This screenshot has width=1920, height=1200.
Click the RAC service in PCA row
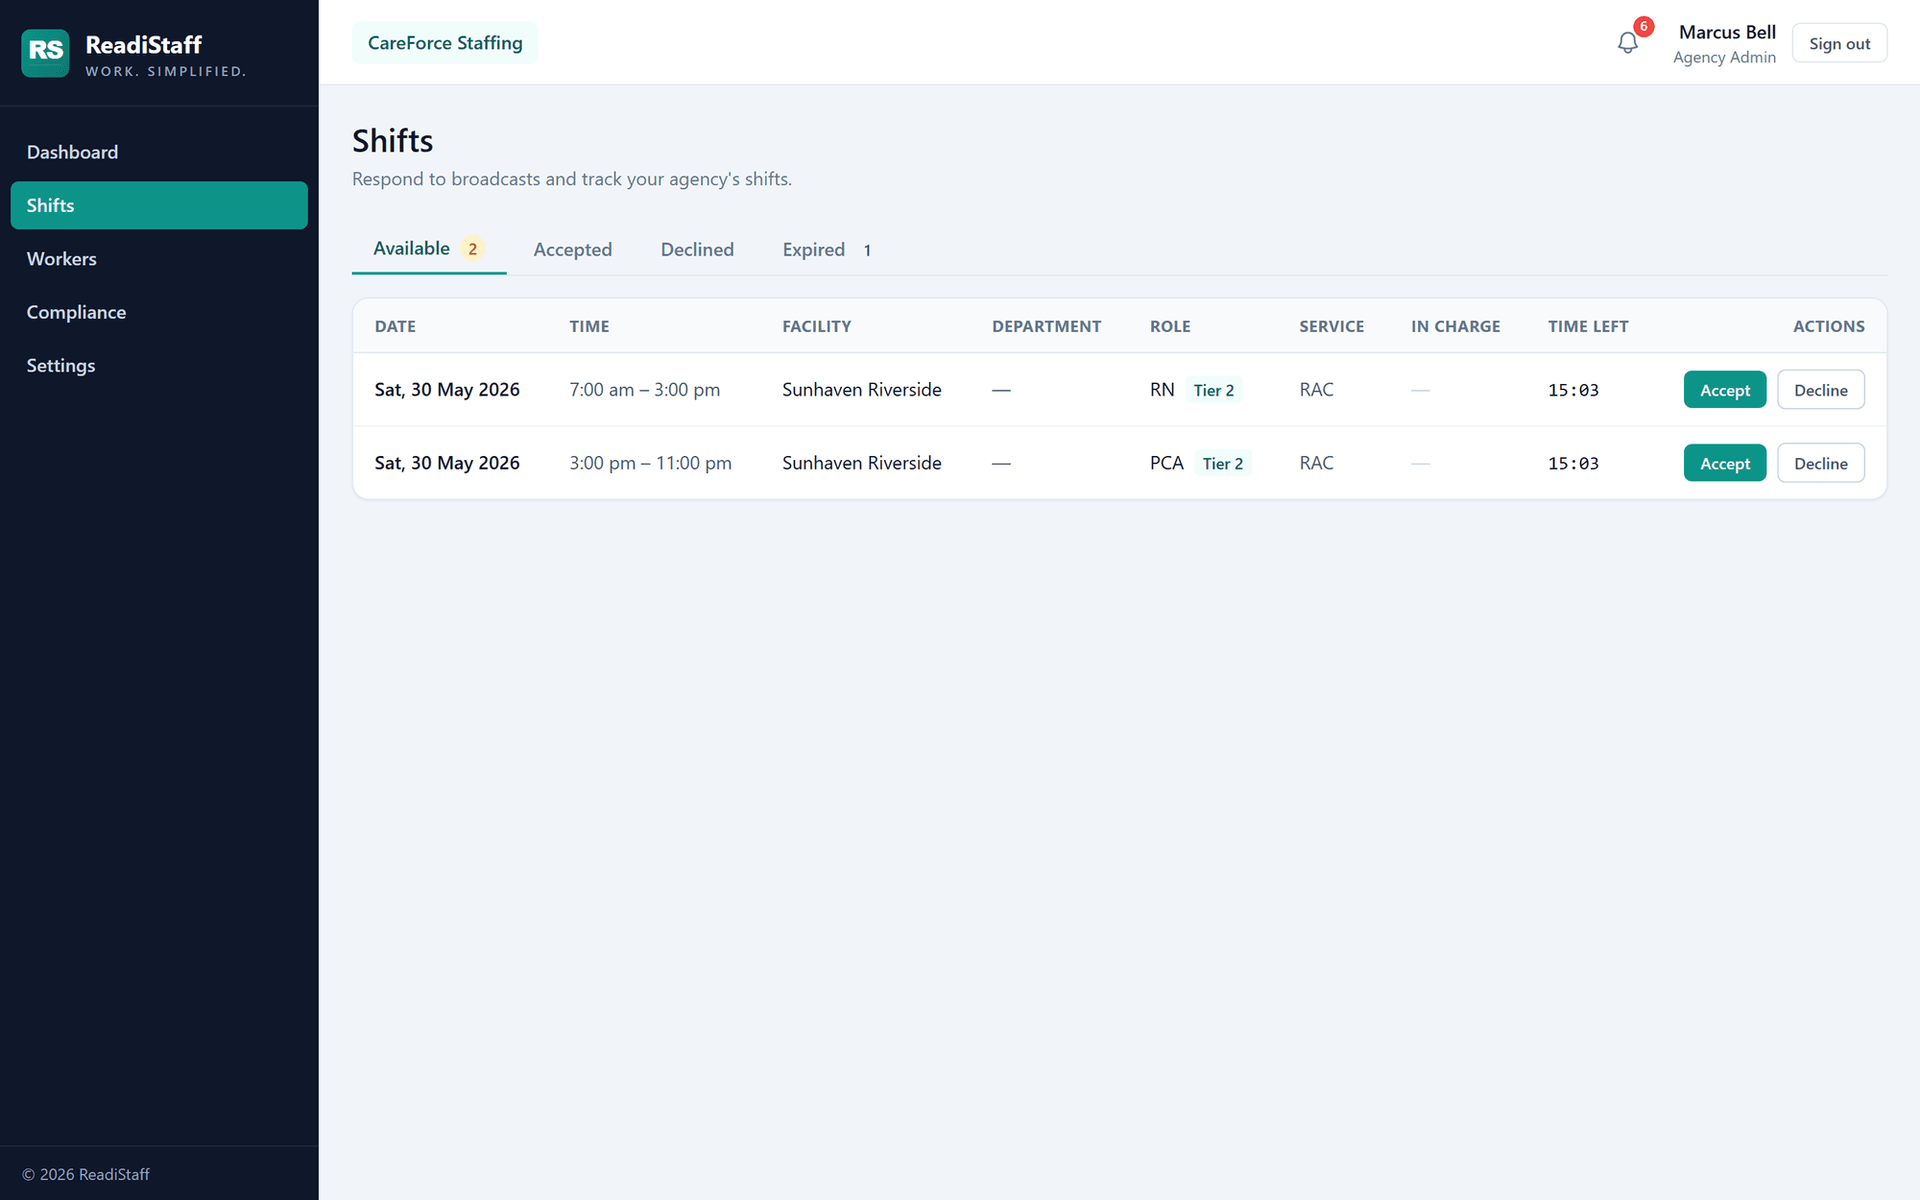pos(1316,463)
